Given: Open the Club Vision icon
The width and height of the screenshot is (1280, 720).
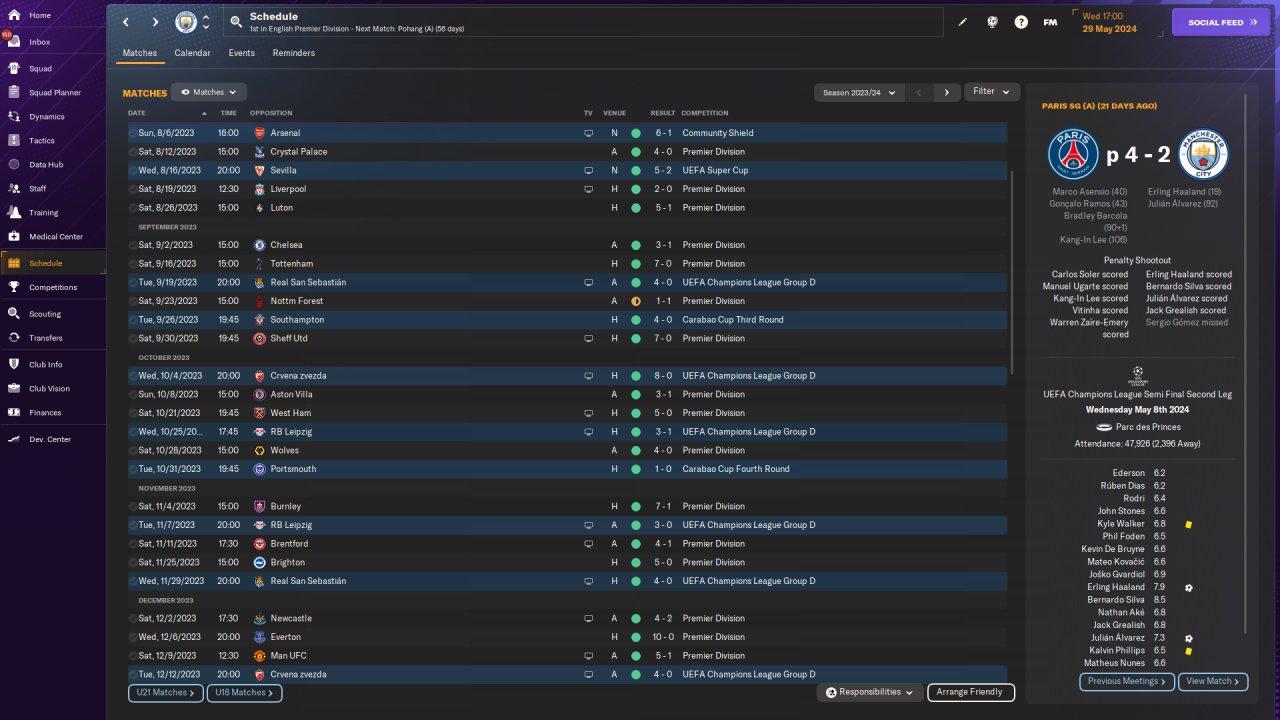Looking at the screenshot, I should 14,389.
